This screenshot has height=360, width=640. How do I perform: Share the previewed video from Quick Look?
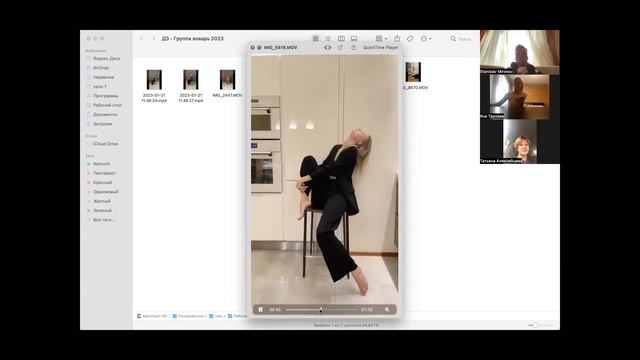(x=354, y=48)
